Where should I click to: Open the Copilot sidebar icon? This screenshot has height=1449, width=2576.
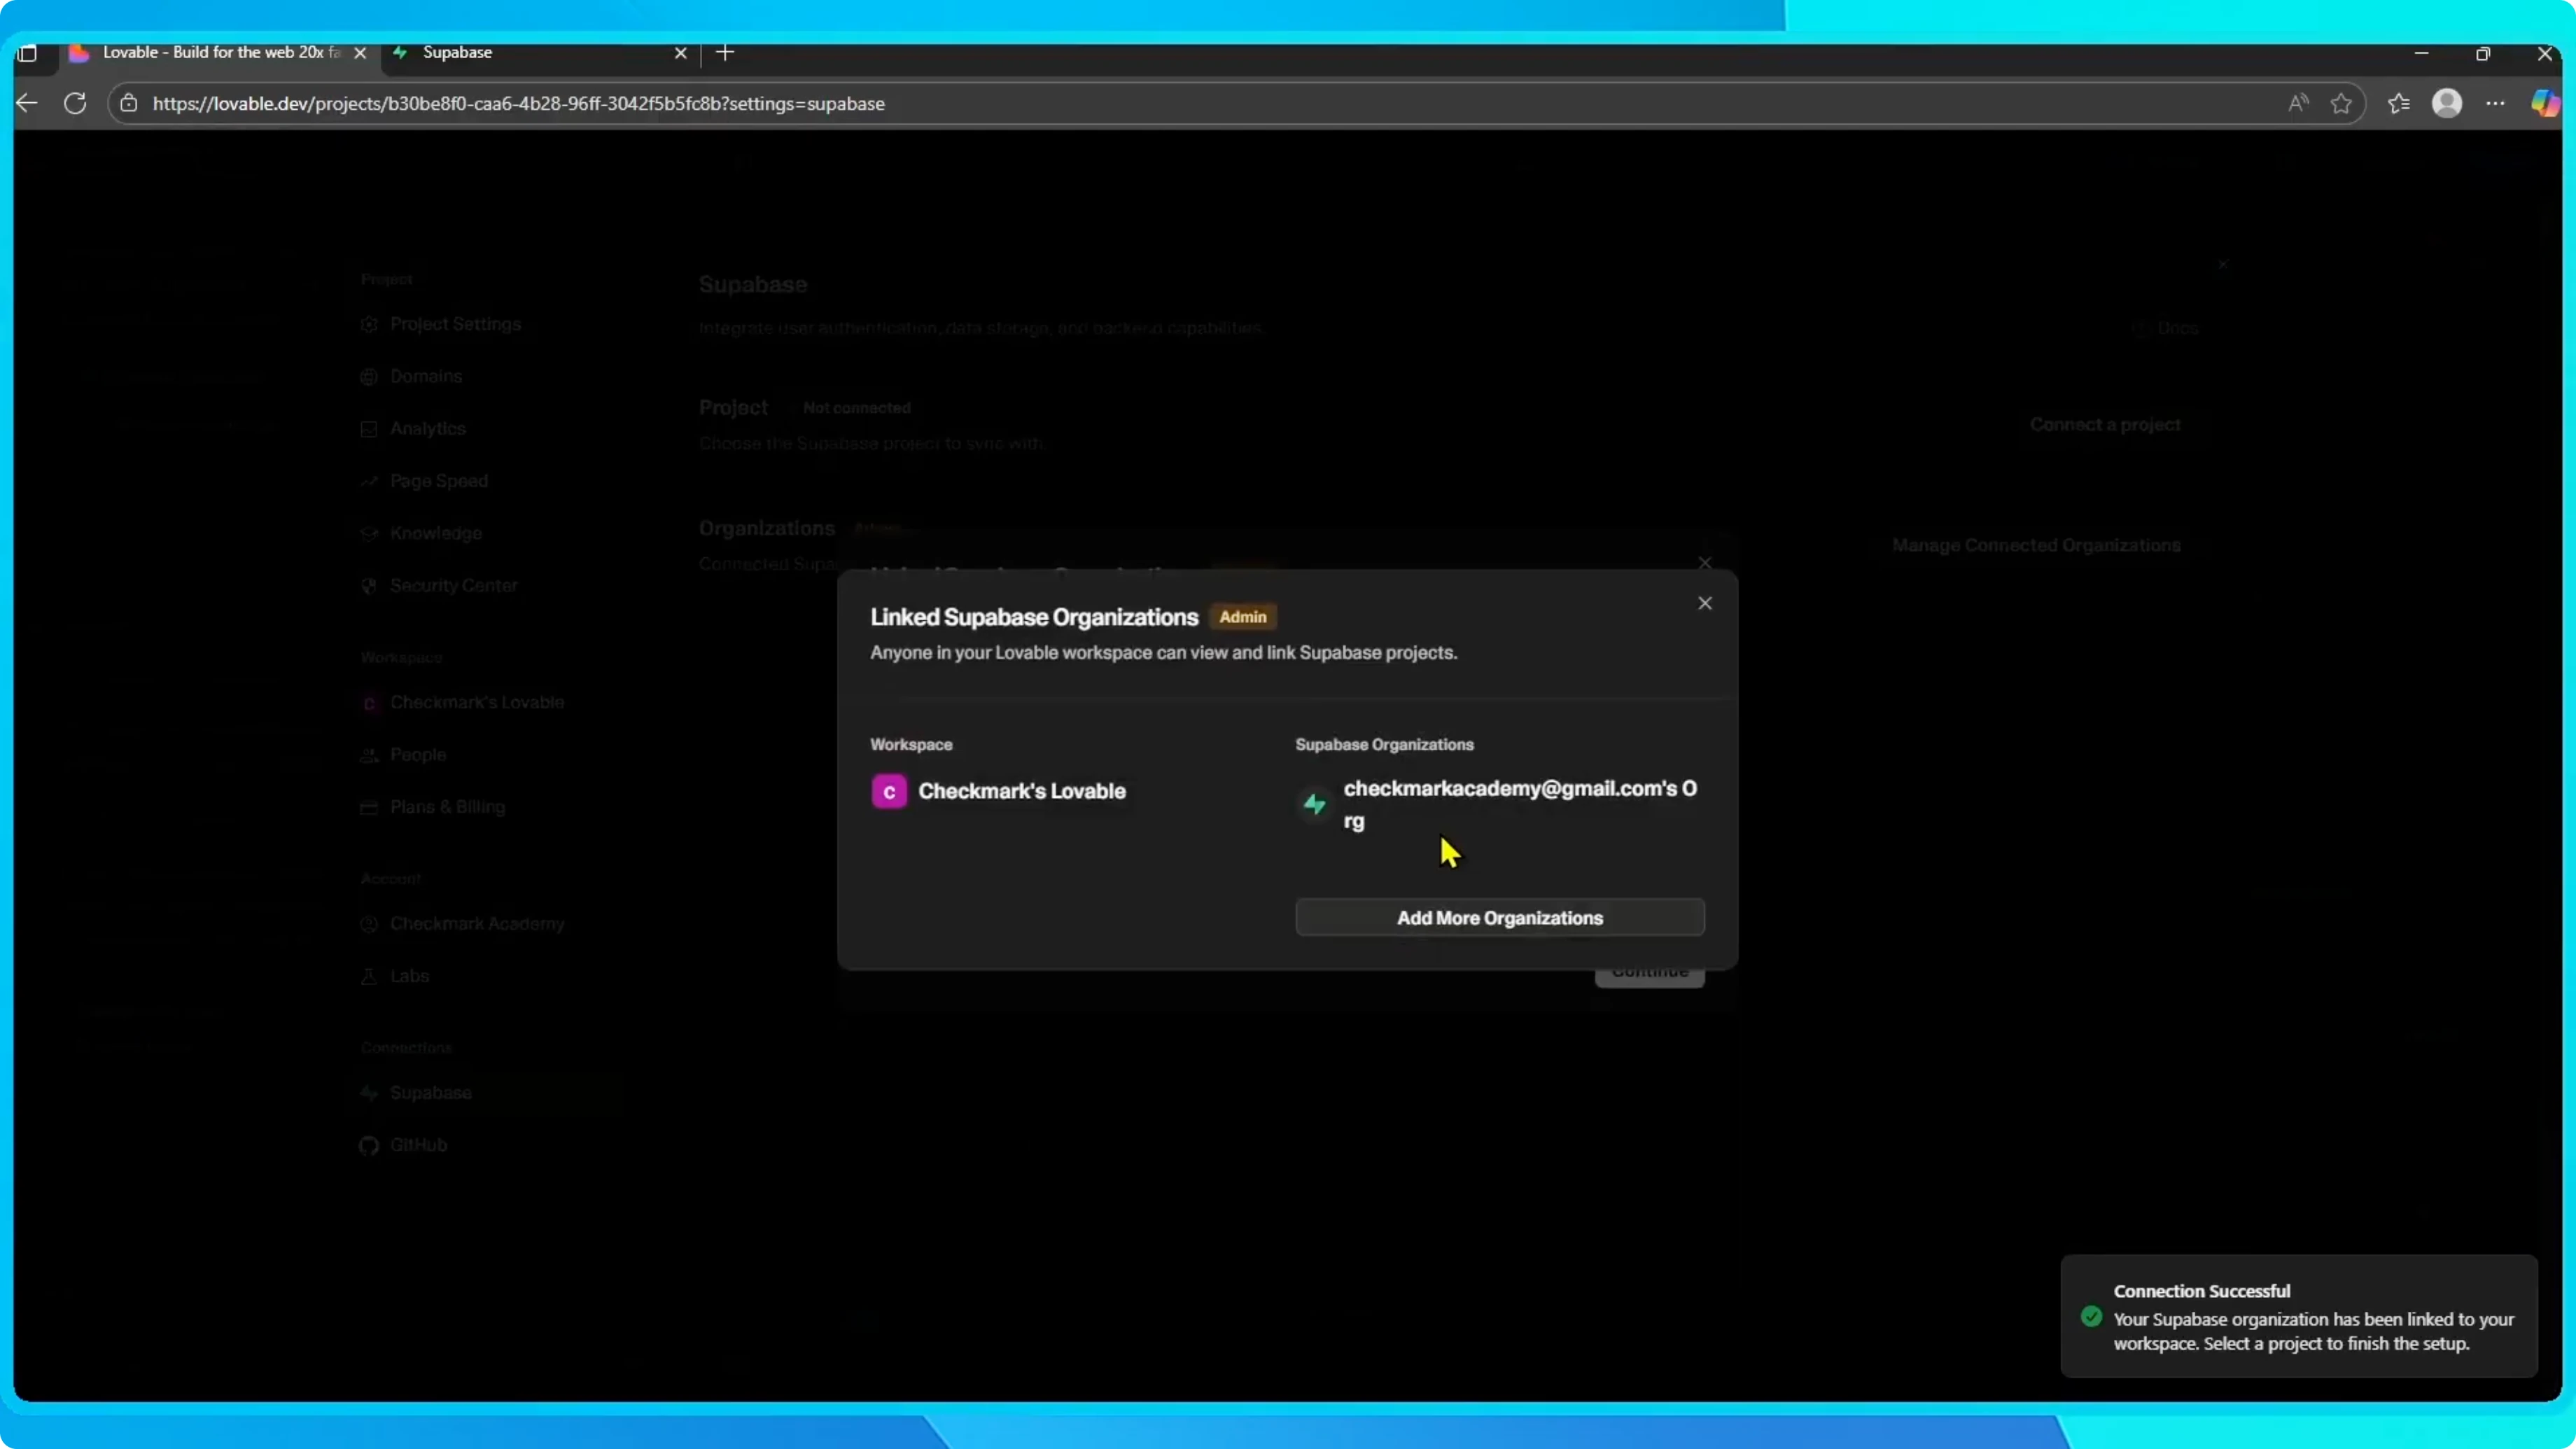coord(2544,103)
